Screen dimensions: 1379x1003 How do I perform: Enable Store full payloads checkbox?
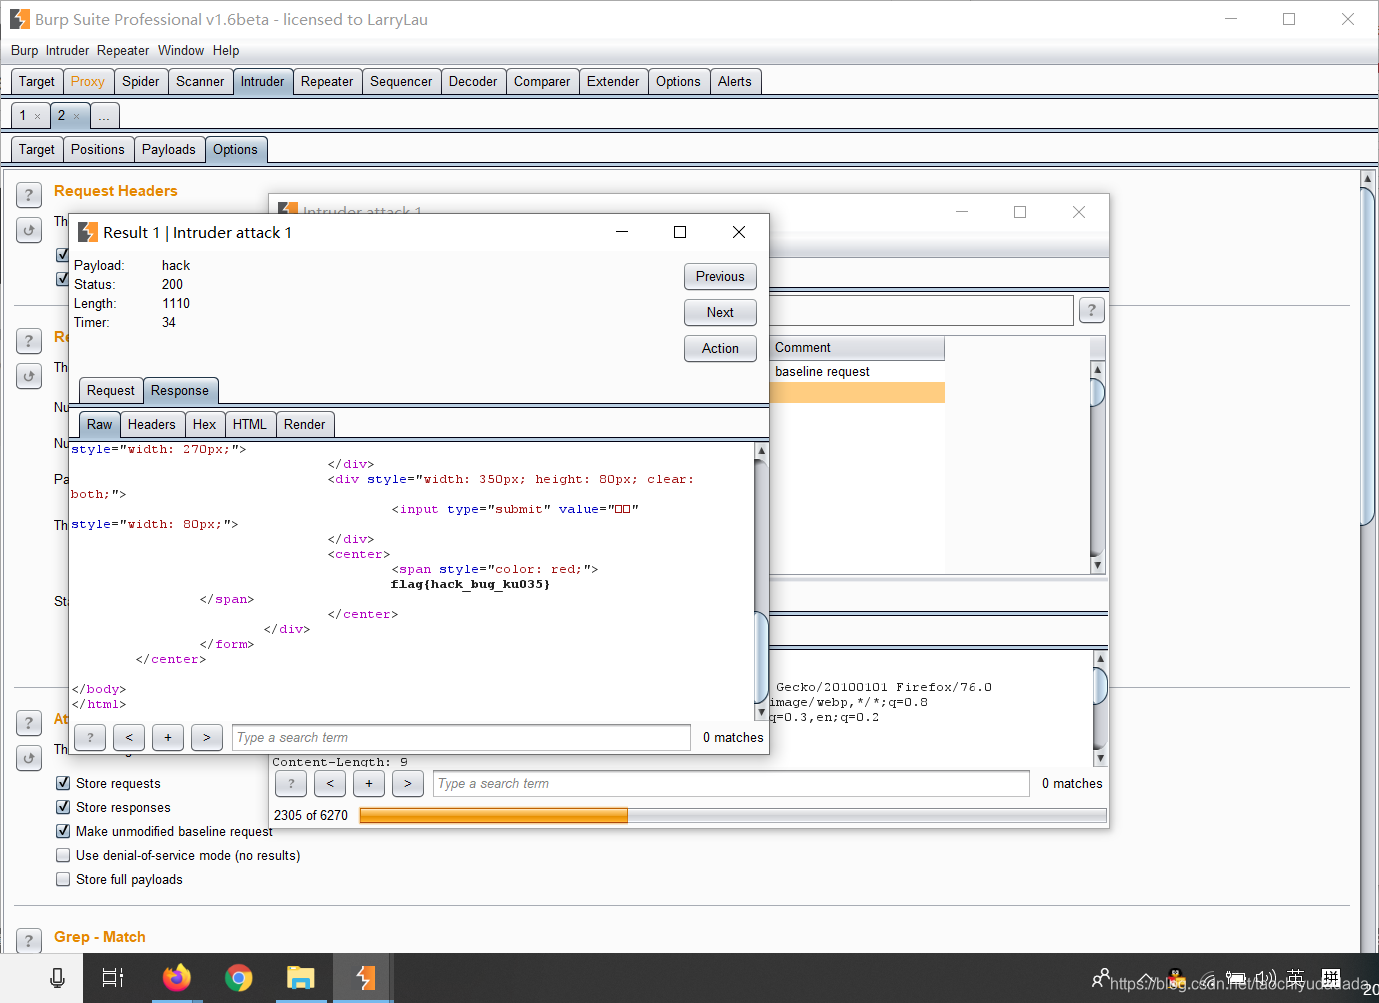63,879
